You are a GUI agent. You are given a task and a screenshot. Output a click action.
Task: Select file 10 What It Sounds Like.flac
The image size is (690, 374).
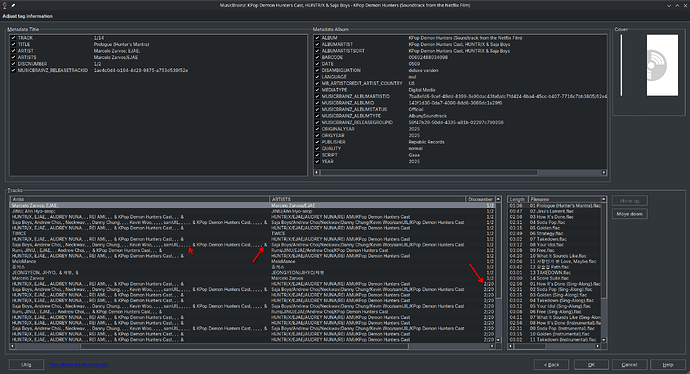[x=558, y=256]
